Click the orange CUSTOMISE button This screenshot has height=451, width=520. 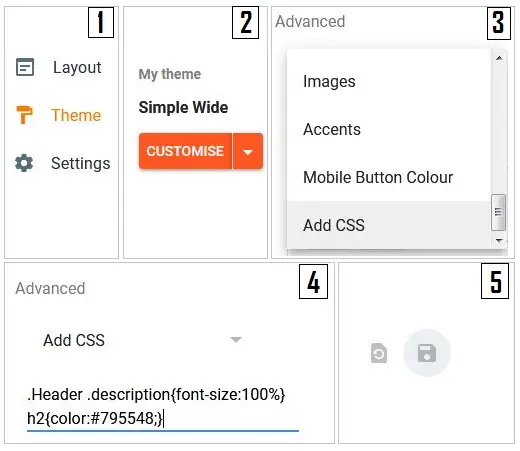click(x=185, y=151)
